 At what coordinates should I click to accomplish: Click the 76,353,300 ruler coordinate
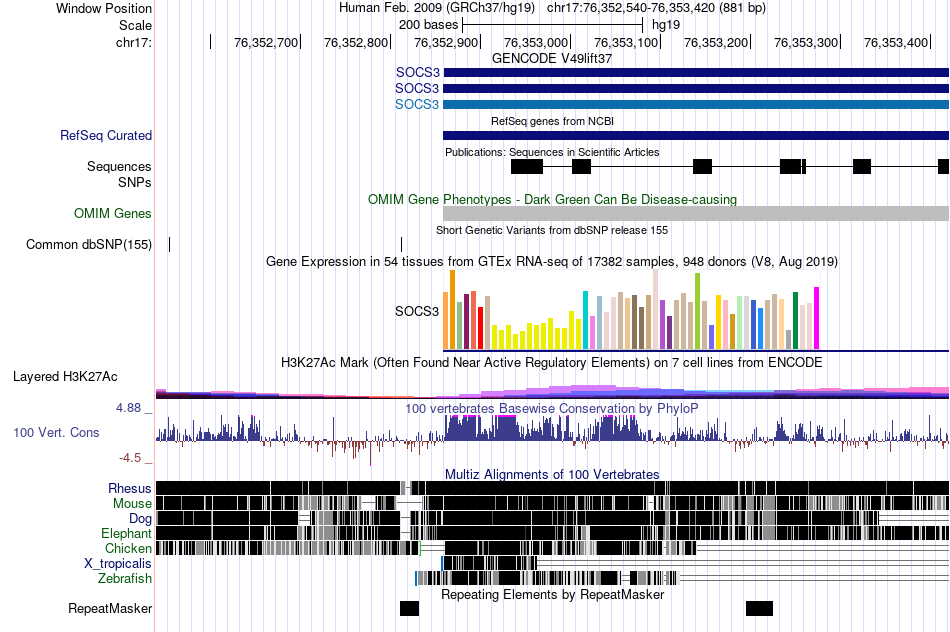(x=806, y=42)
